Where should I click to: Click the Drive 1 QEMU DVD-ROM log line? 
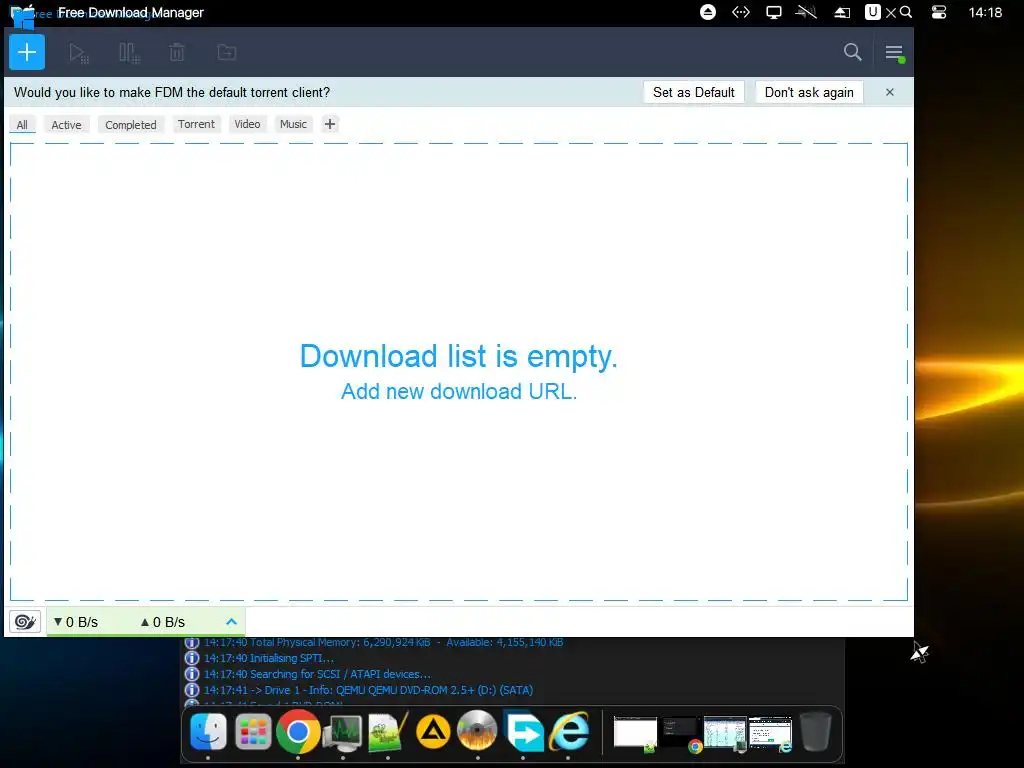pyautogui.click(x=368, y=690)
